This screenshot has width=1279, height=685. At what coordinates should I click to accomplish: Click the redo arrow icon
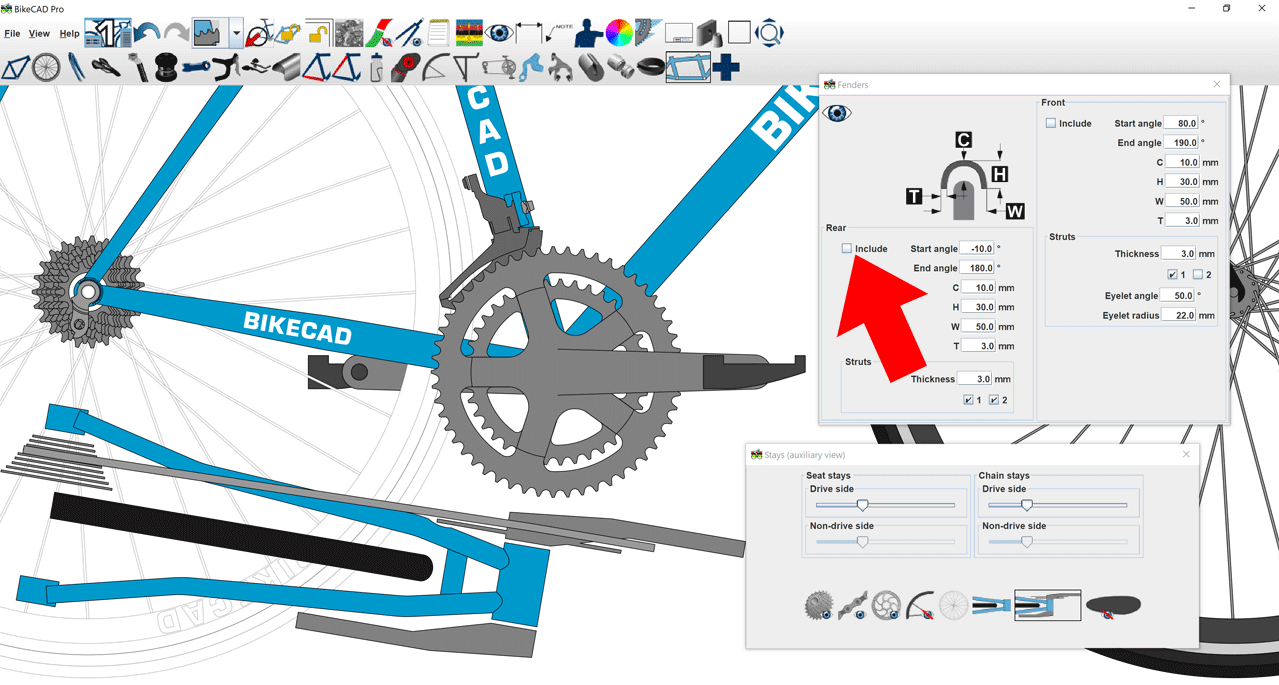point(176,34)
